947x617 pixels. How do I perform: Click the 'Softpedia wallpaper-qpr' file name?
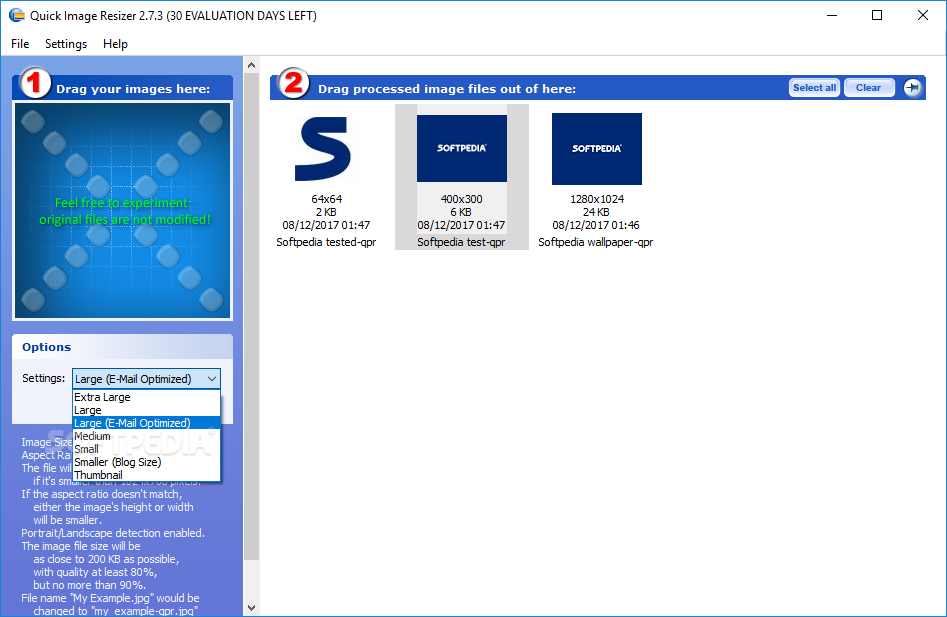595,242
